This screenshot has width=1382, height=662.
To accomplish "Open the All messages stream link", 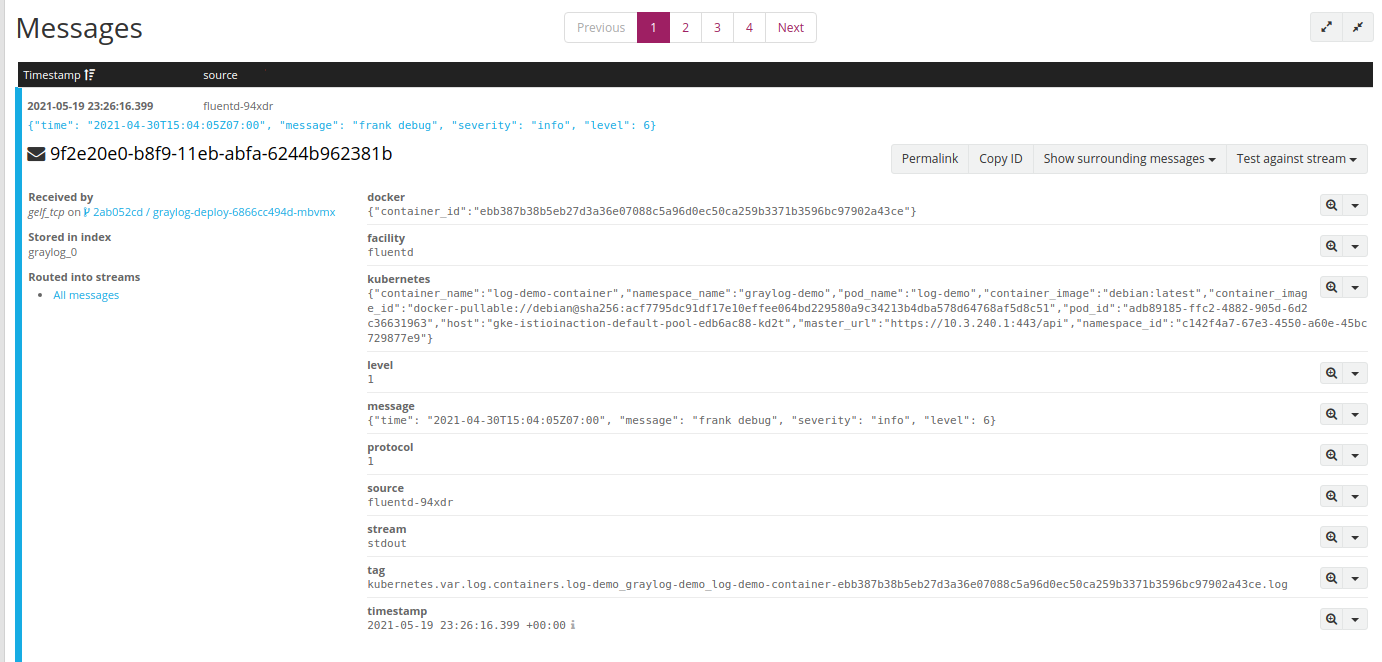I will coord(86,295).
